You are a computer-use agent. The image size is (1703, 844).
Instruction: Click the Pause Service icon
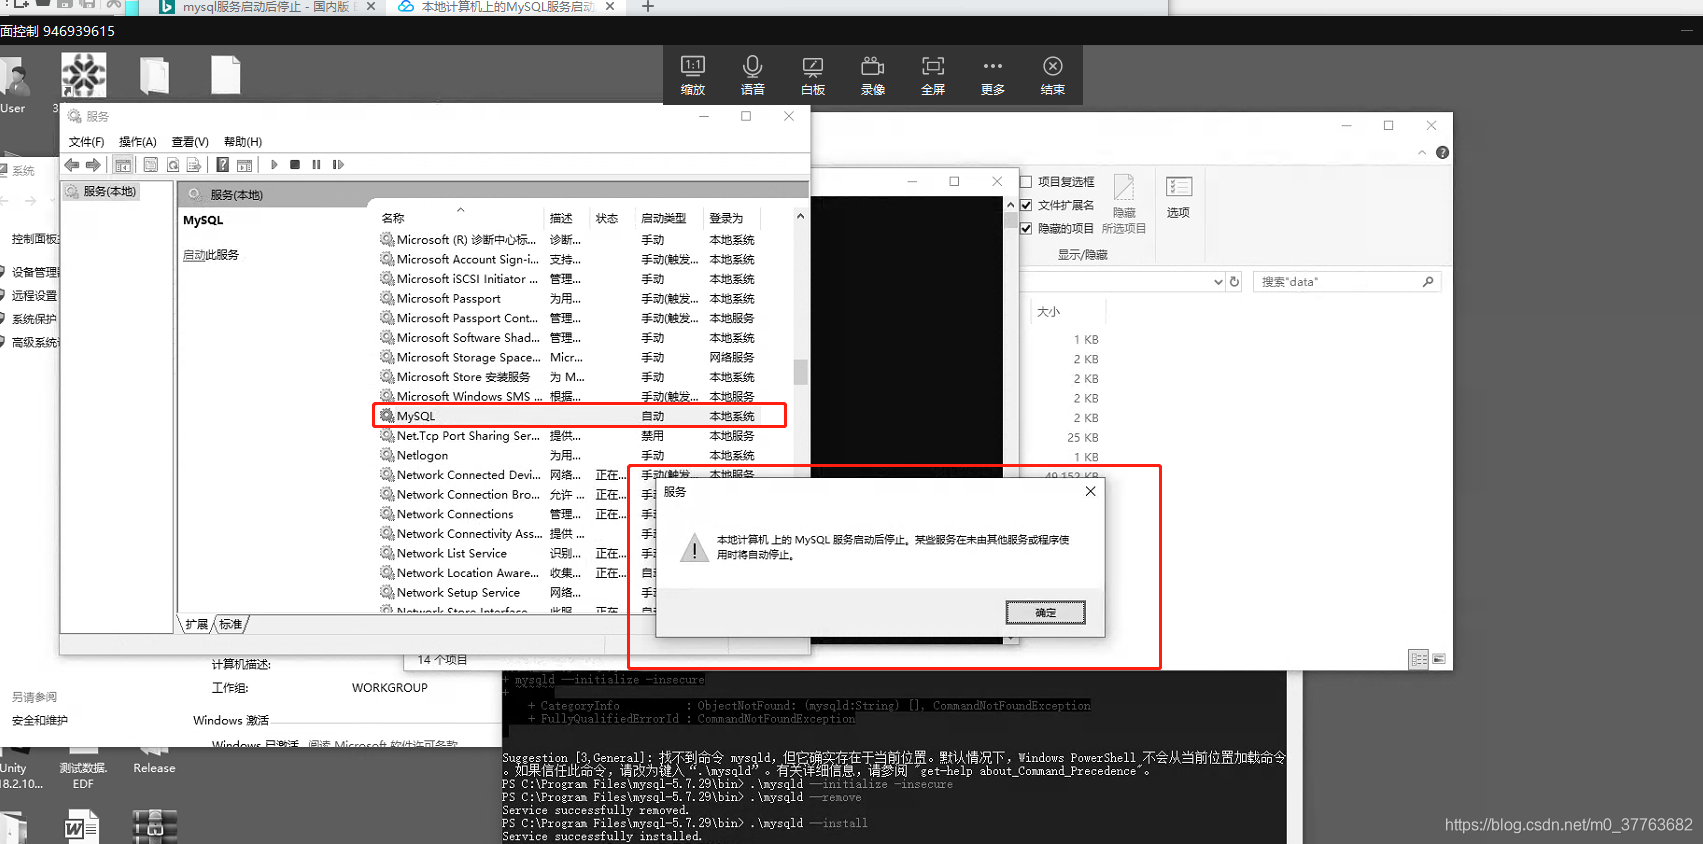[316, 165]
